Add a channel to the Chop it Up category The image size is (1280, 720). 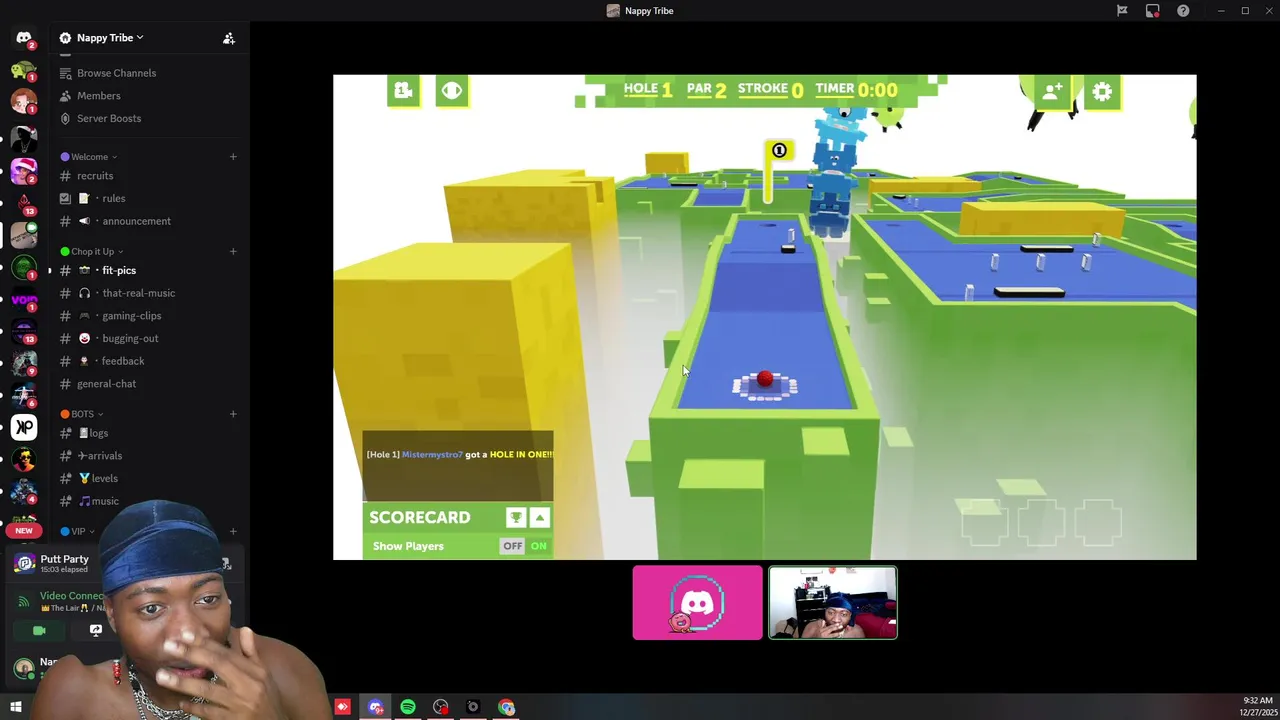click(233, 252)
